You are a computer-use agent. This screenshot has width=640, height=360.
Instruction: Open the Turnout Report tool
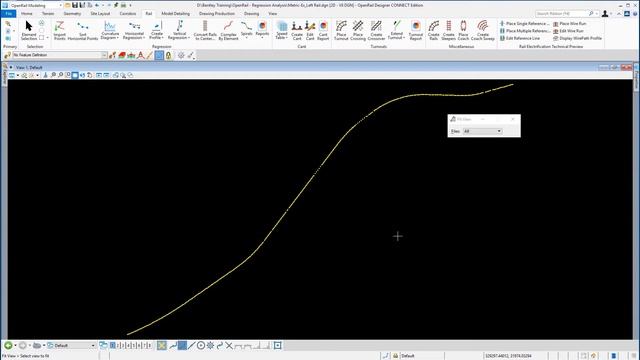click(416, 31)
